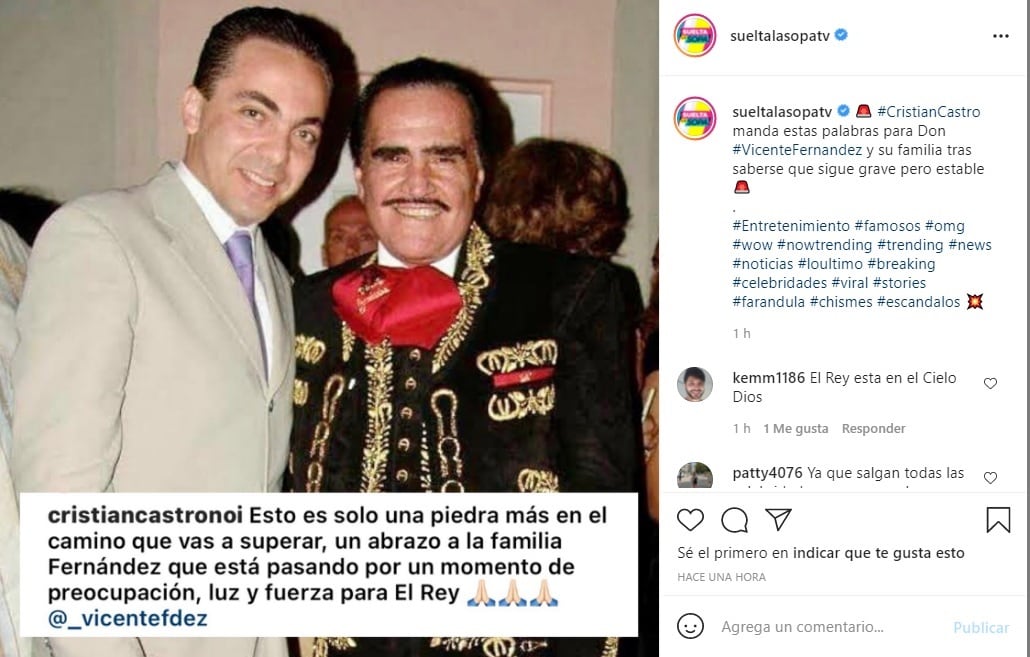Screen dimensions: 1030x657
Task: View '1 Me gusta' likes on comment
Action: 795,428
